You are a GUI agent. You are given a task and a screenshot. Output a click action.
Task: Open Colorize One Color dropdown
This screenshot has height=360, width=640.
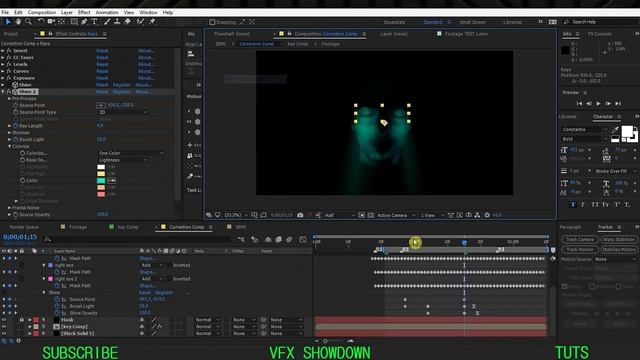point(131,153)
